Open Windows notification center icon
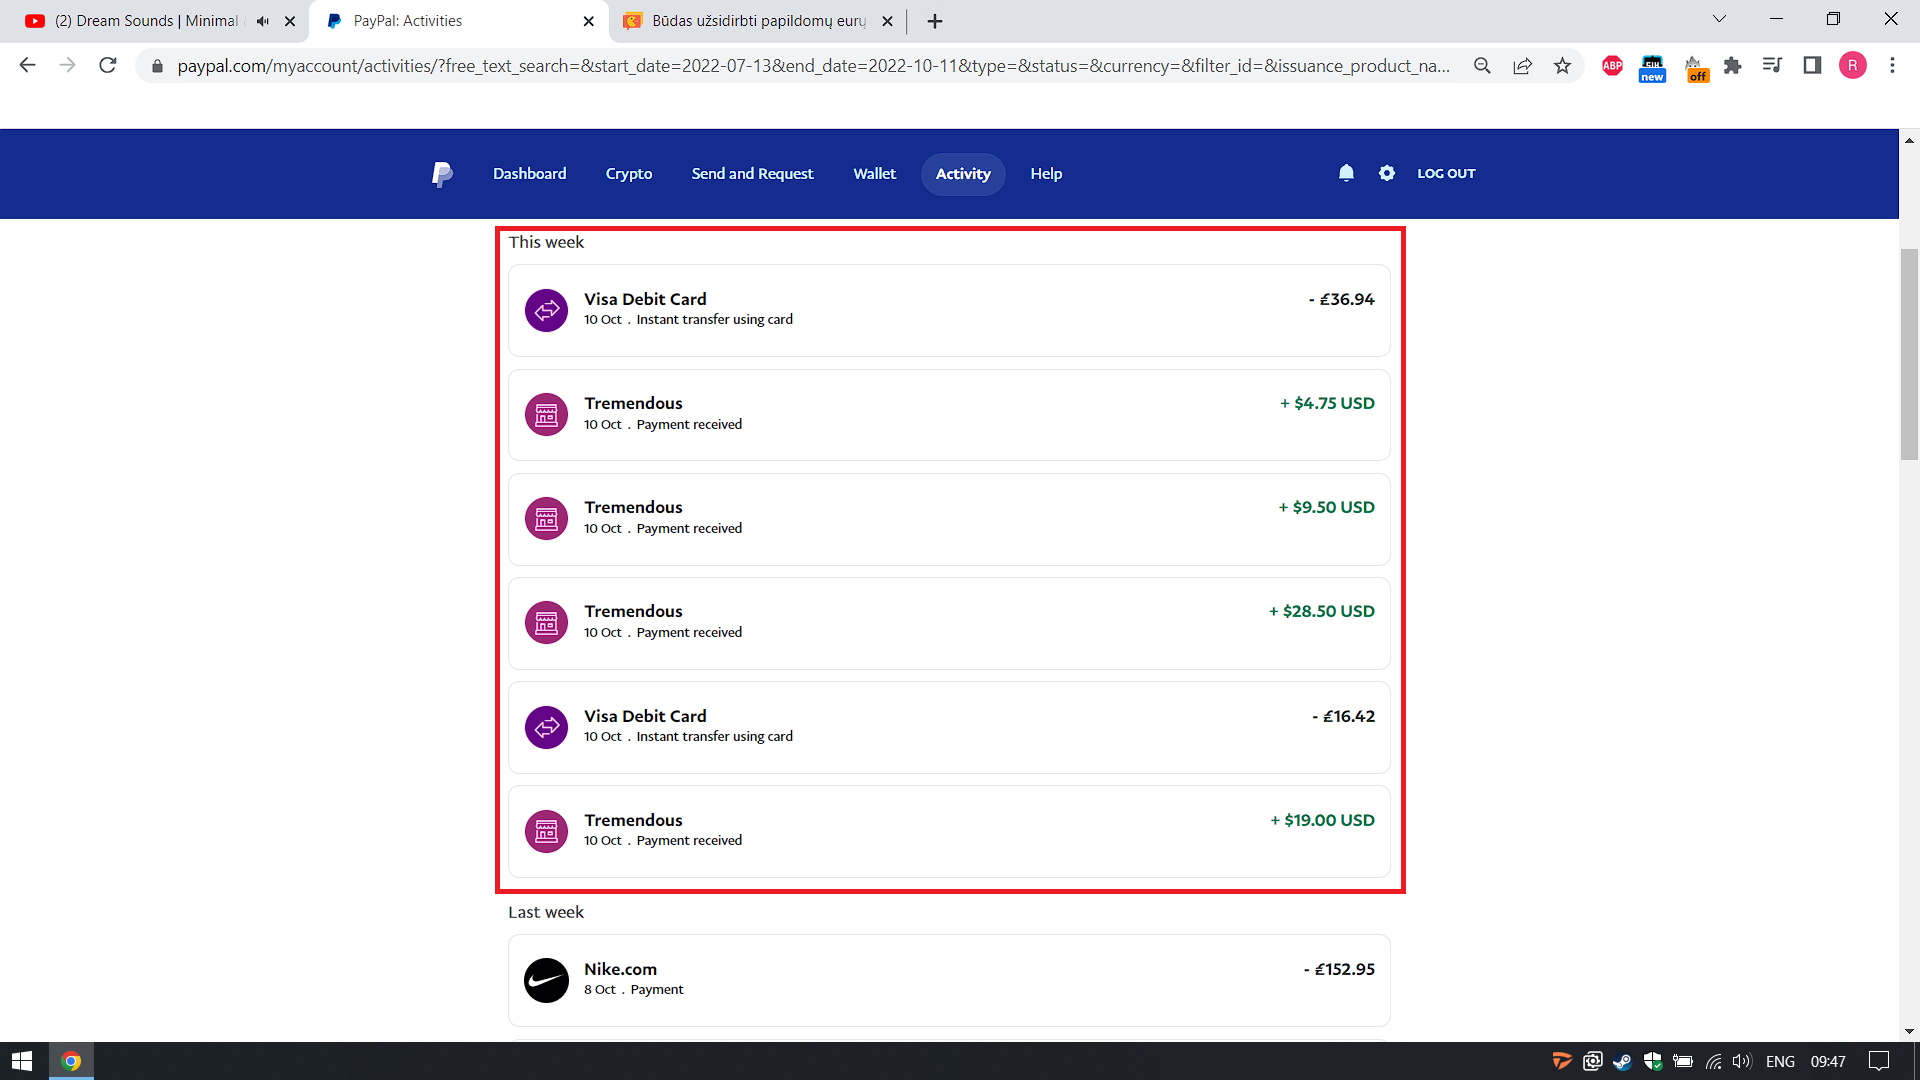The width and height of the screenshot is (1920, 1080). 1879,1062
